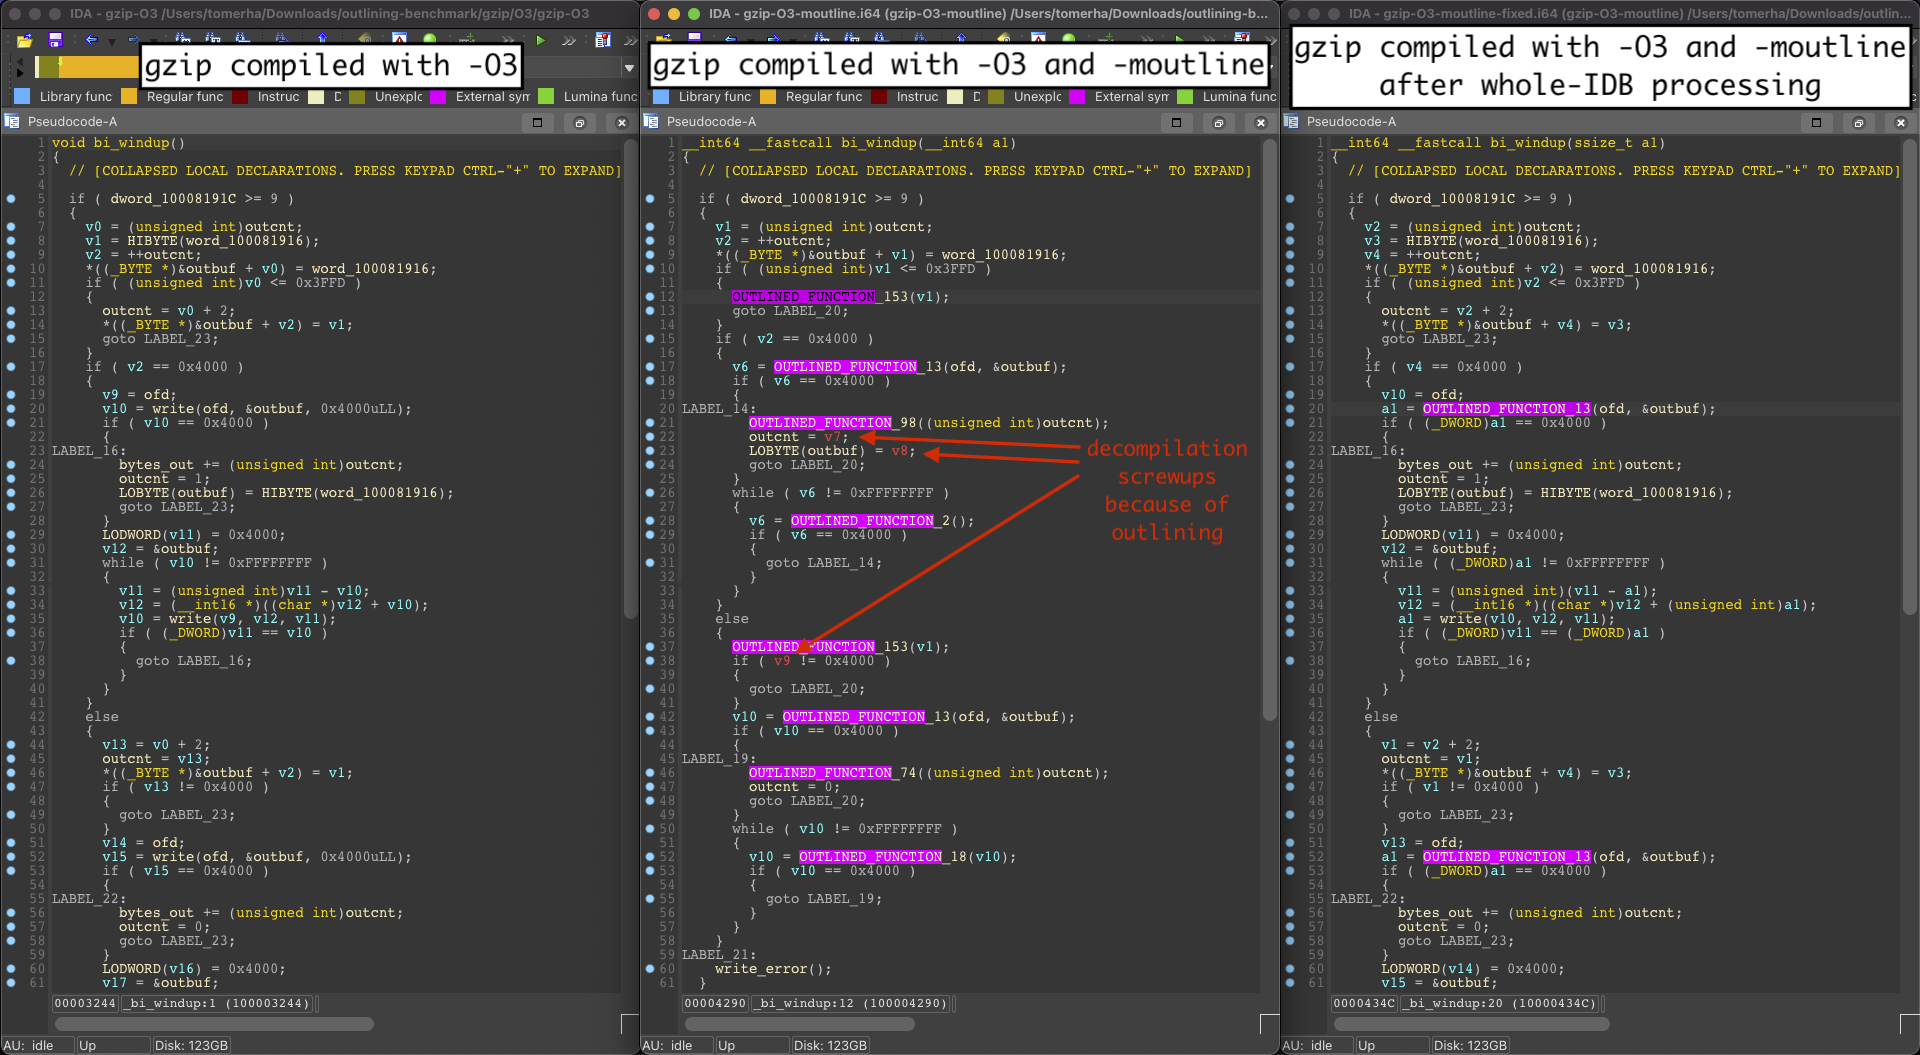Screen dimensions: 1920x1055
Task: Select Pseudocode-A tab in middle window
Action: (711, 122)
